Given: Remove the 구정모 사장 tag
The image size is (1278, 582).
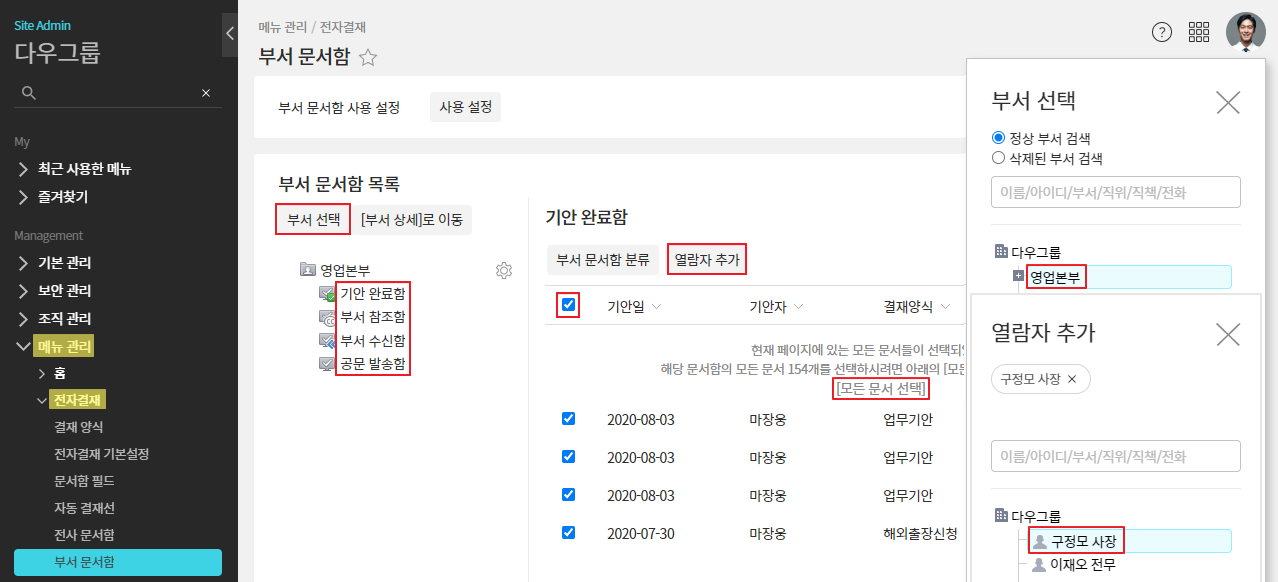Looking at the screenshot, I should [x=1072, y=379].
